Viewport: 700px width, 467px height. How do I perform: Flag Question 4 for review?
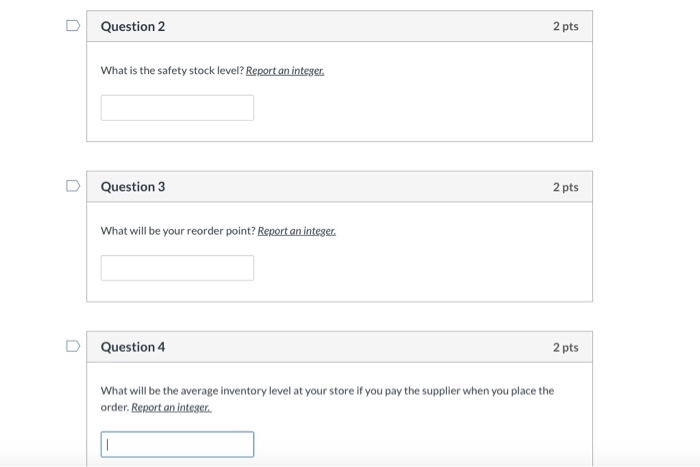72,346
